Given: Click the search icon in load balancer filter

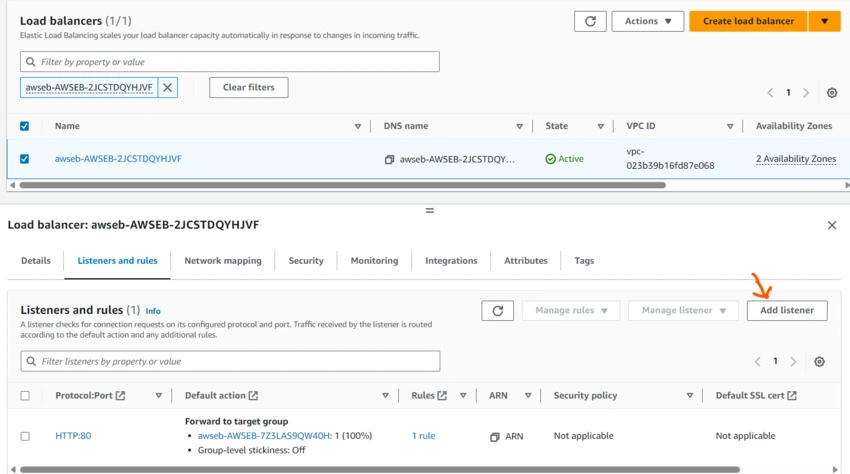Looking at the screenshot, I should click(x=31, y=62).
